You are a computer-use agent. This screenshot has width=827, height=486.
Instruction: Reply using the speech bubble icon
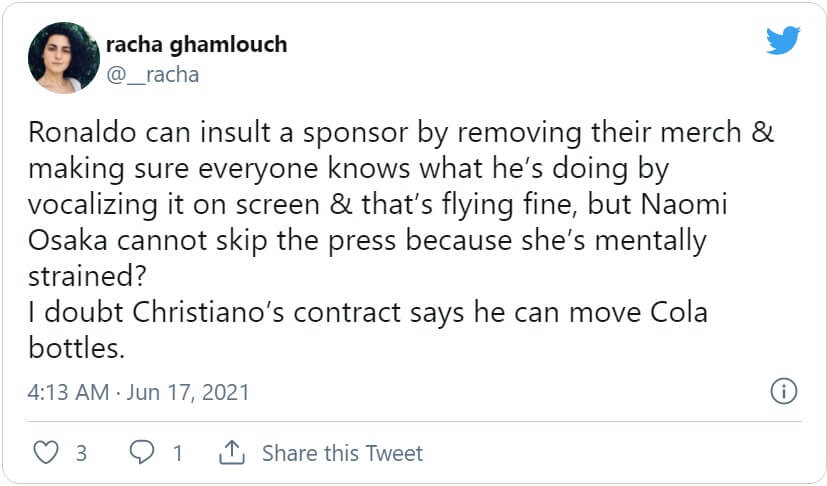click(143, 453)
